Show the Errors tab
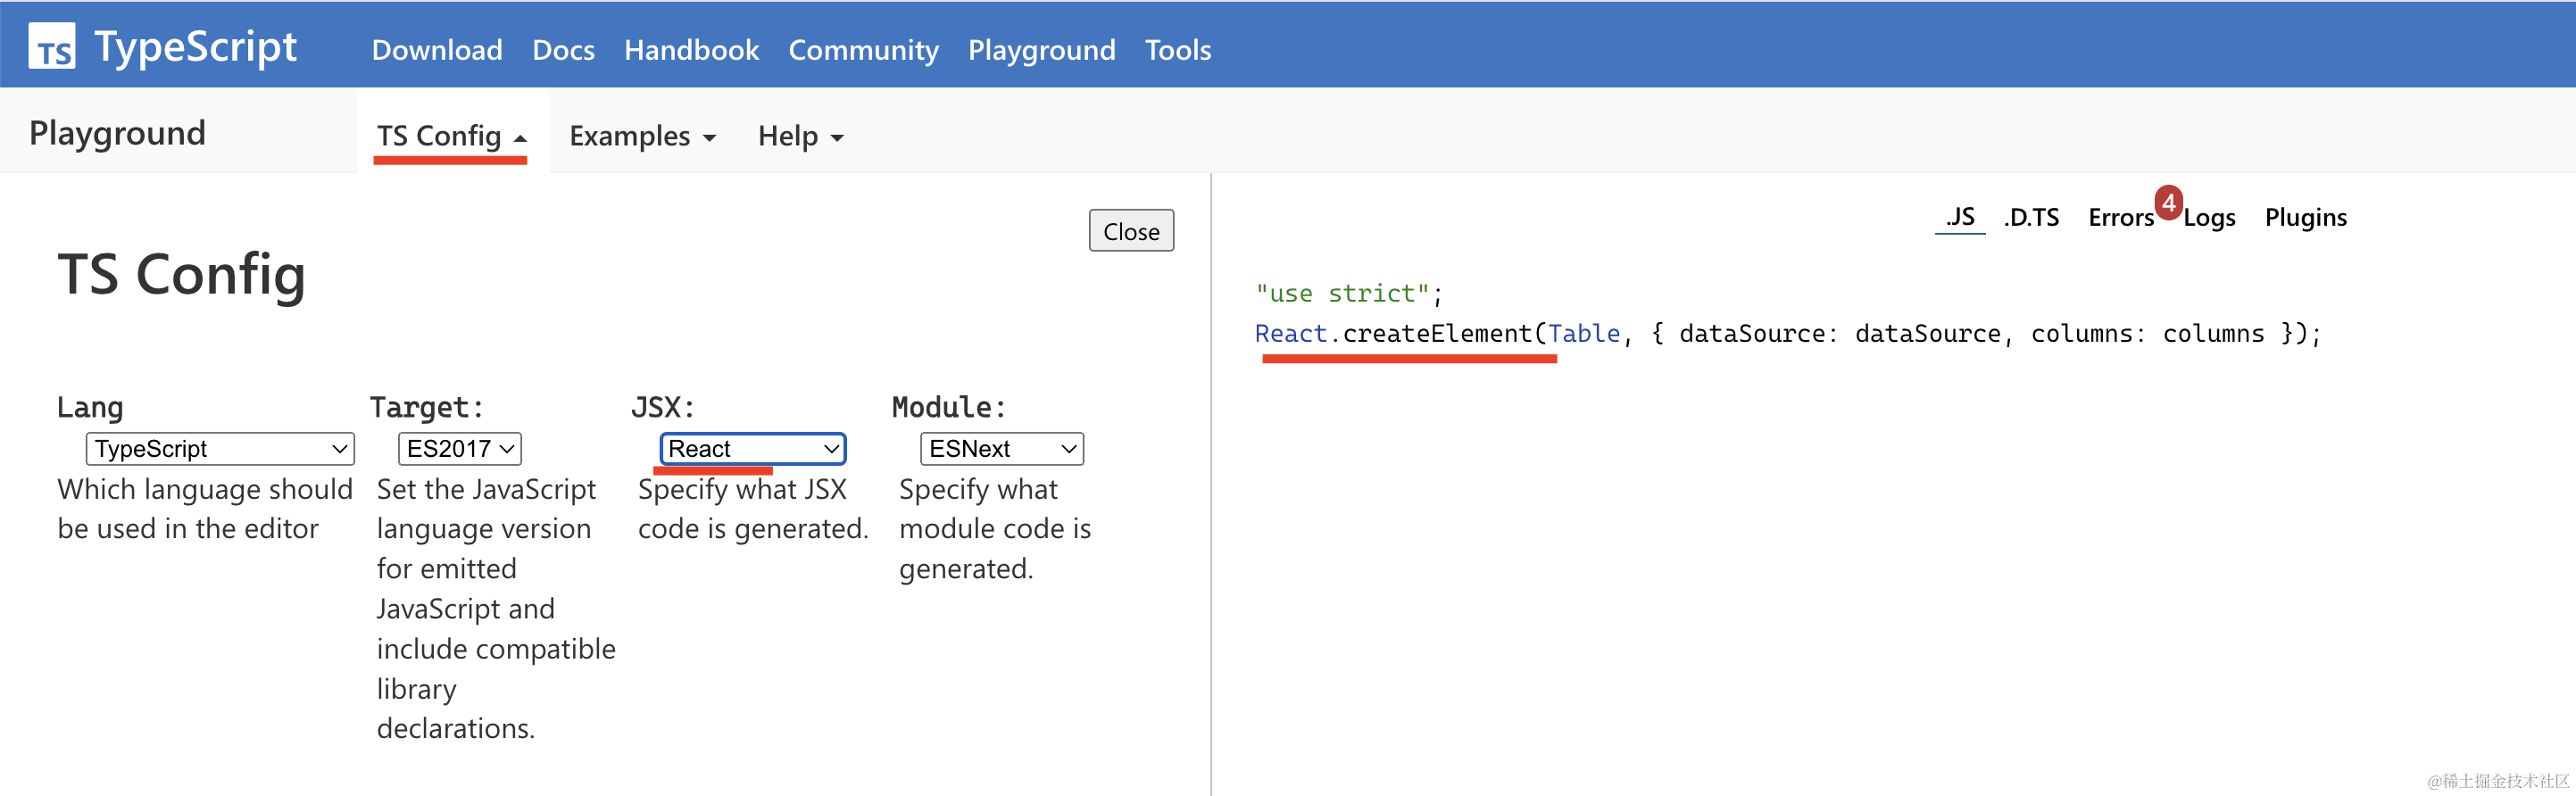2576x796 pixels. click(x=2120, y=217)
